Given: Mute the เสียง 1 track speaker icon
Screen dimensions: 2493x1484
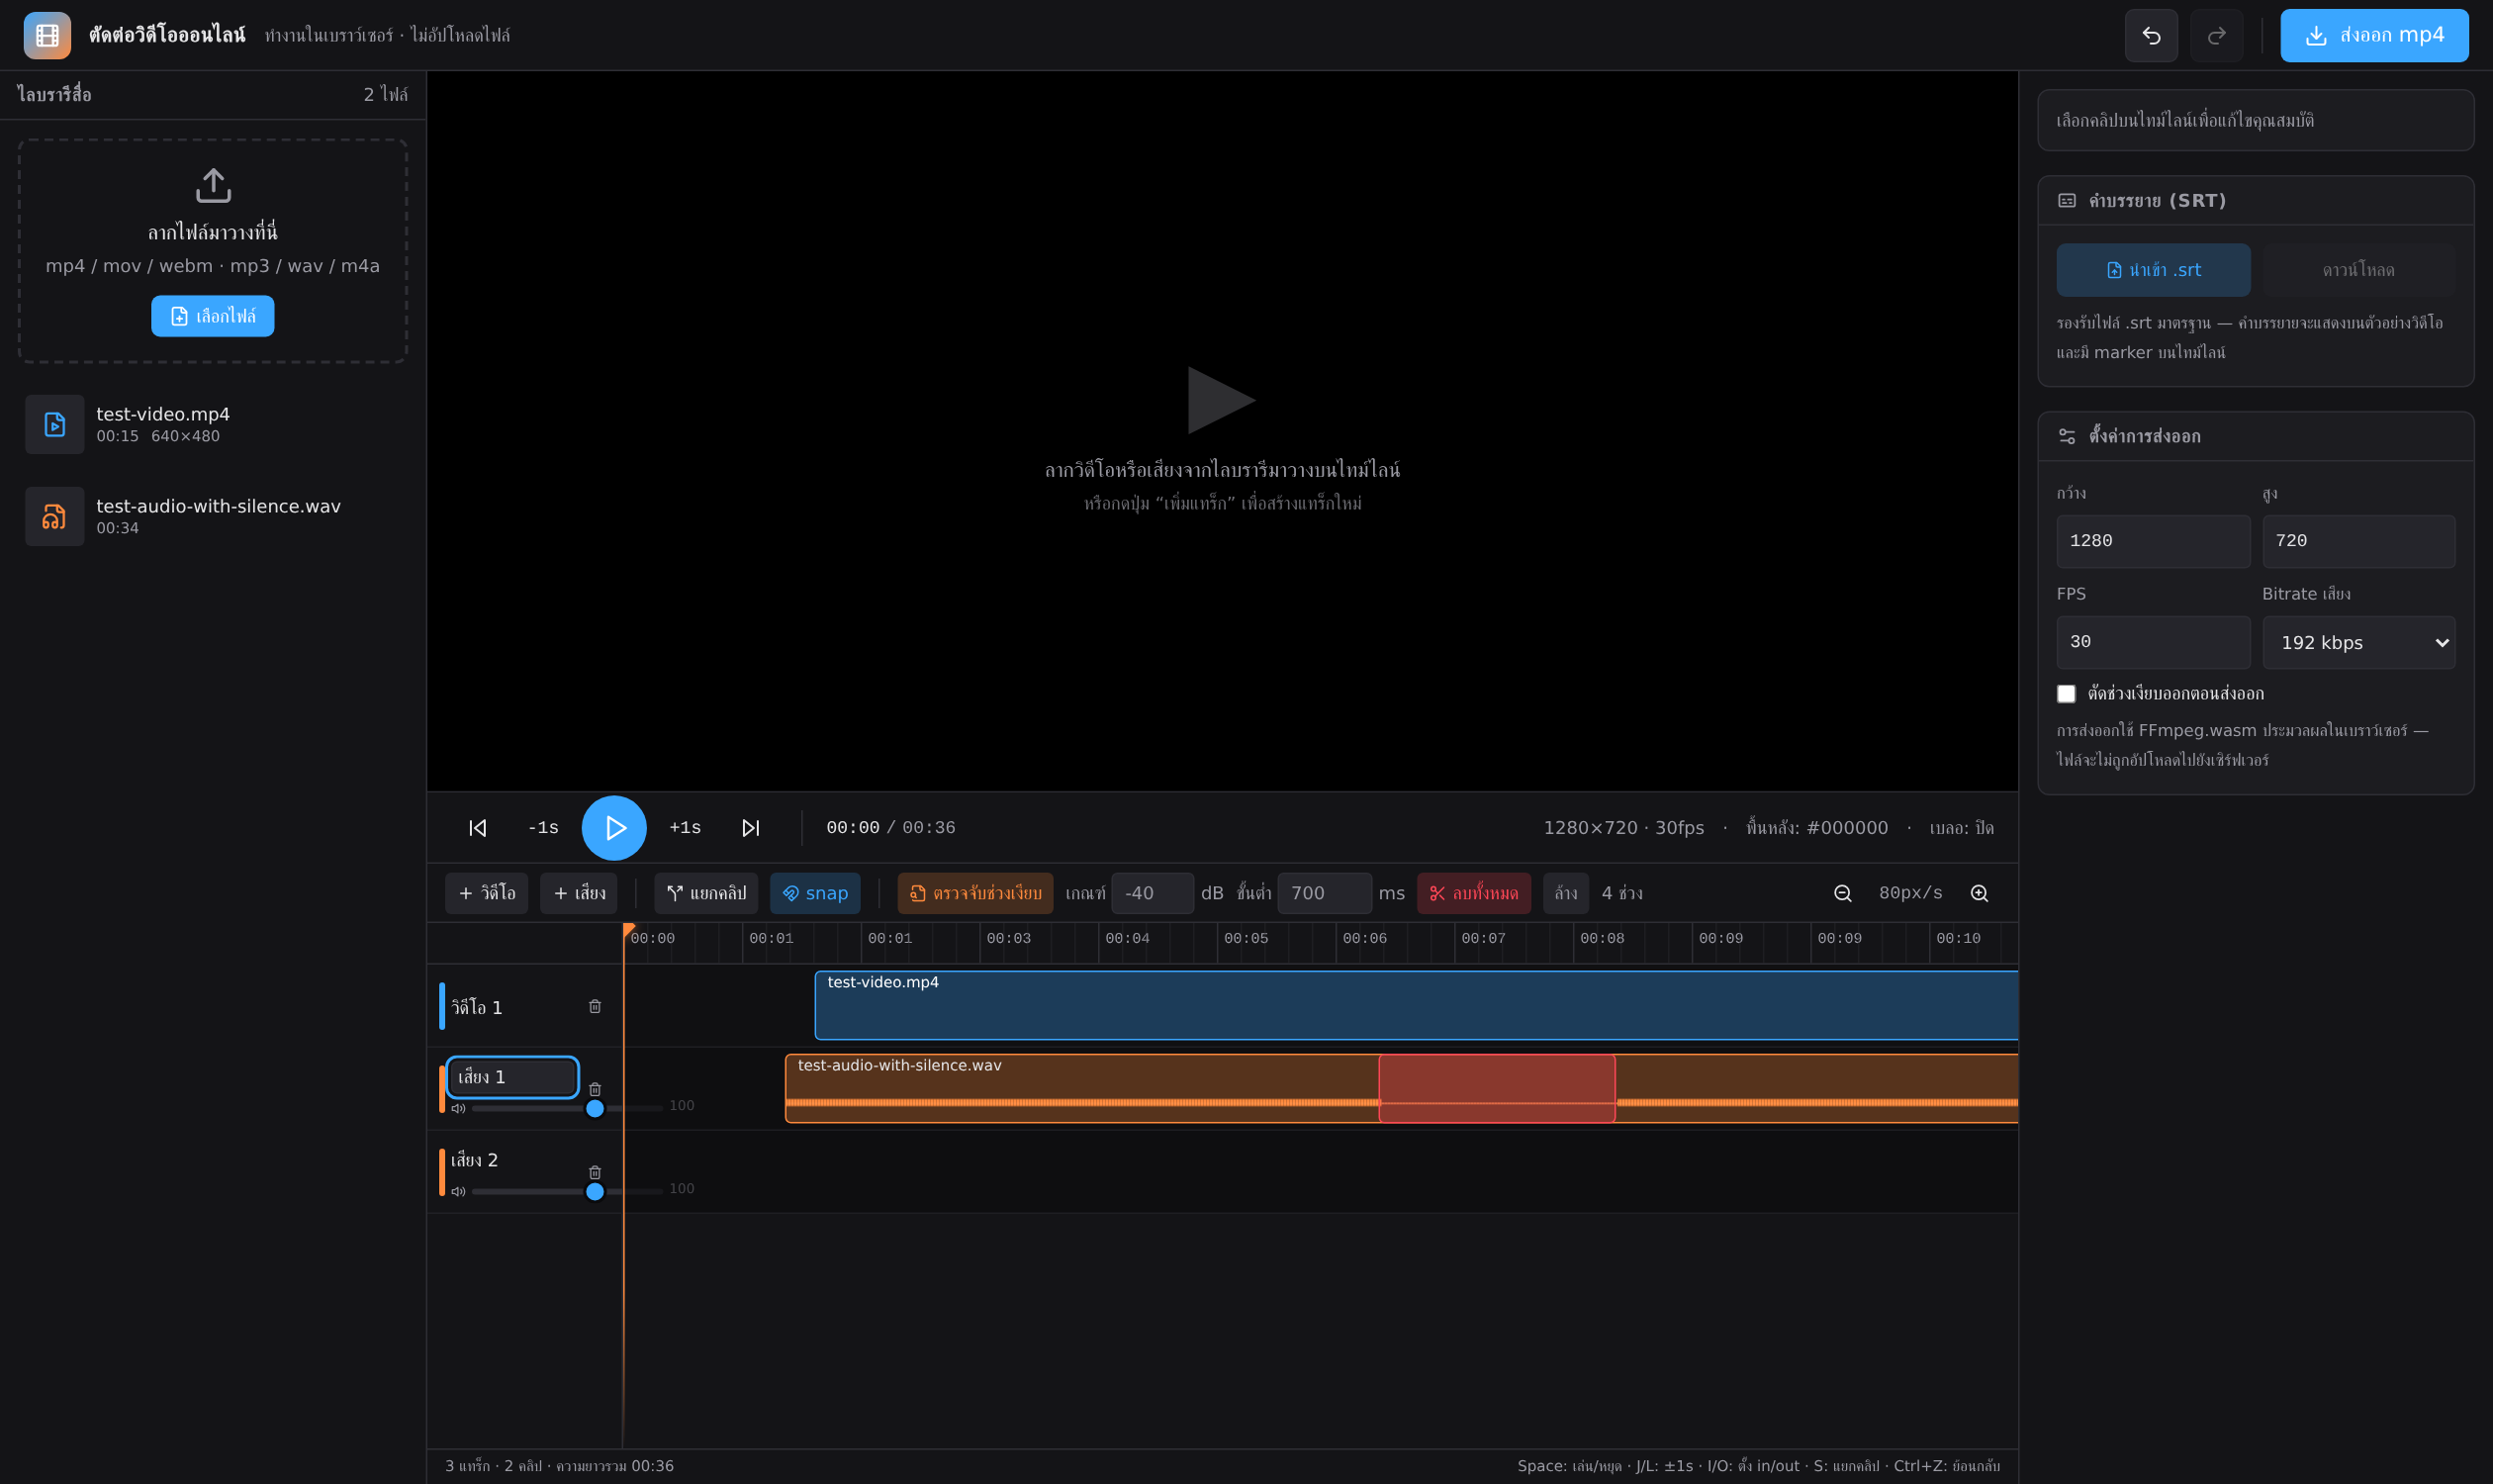Looking at the screenshot, I should [x=458, y=1108].
